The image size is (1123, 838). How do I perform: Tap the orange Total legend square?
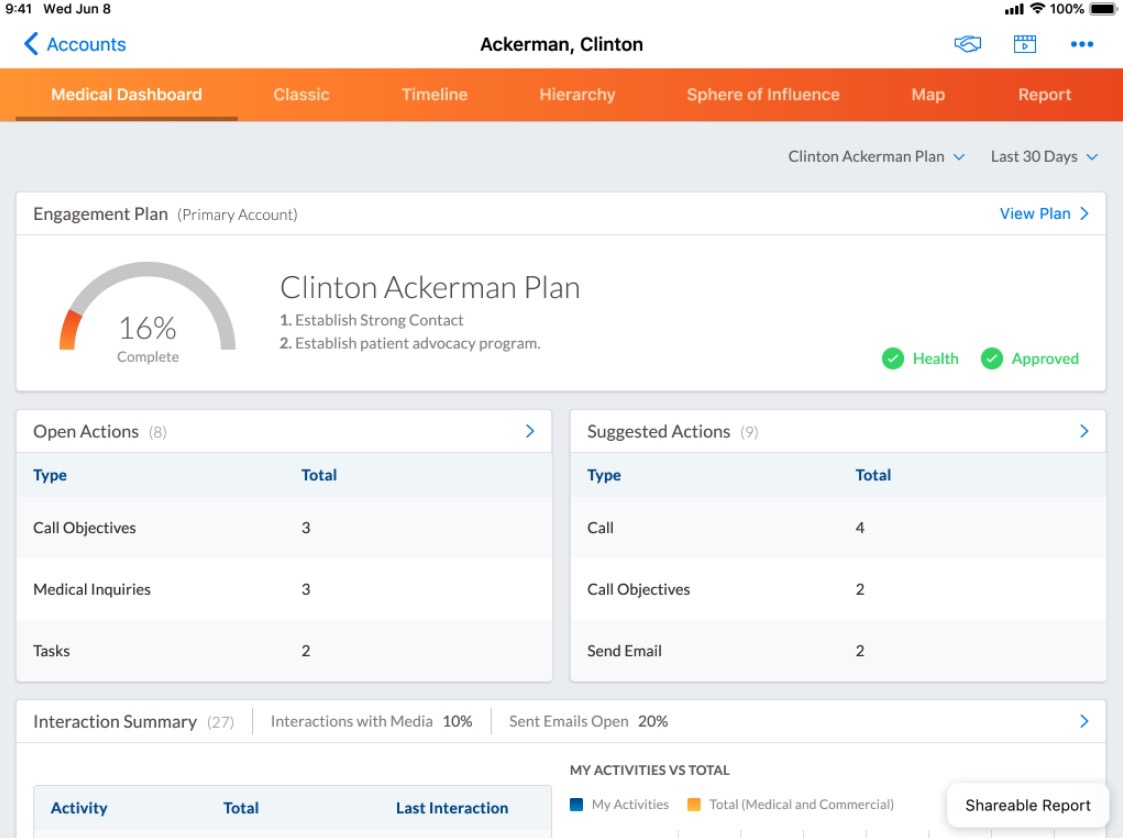[694, 804]
